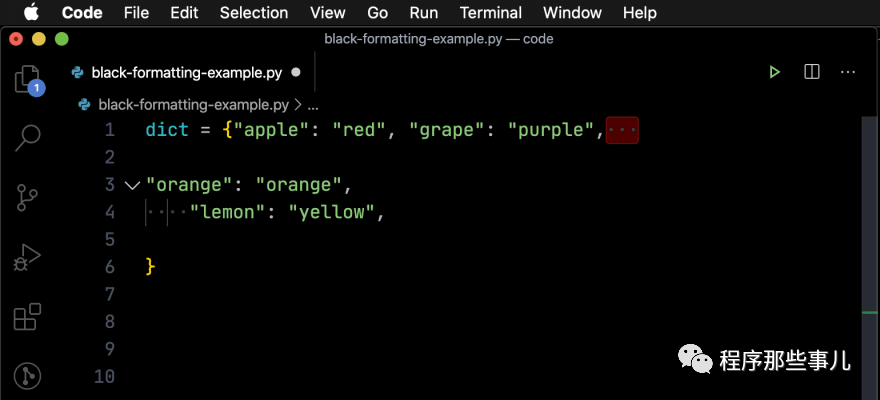Split the editor to the right

pos(812,72)
